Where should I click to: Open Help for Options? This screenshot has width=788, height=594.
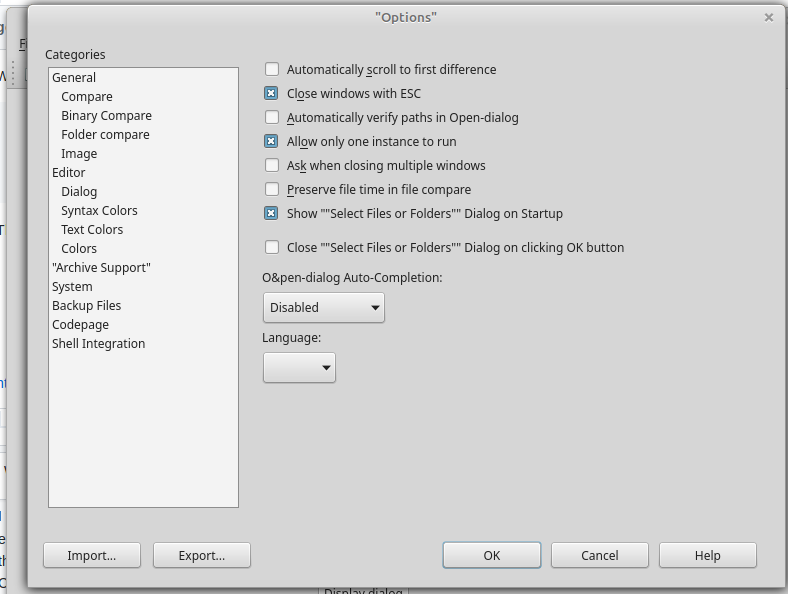coord(708,555)
